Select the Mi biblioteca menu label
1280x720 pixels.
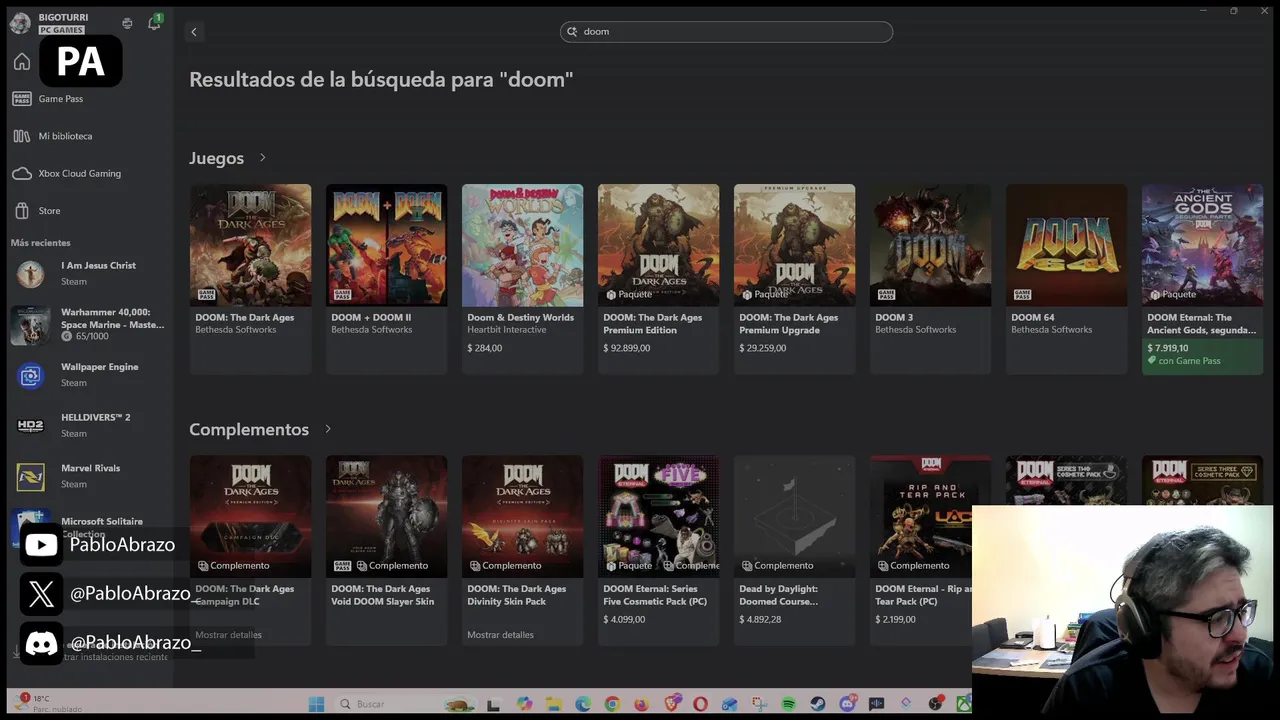pyautogui.click(x=65, y=136)
